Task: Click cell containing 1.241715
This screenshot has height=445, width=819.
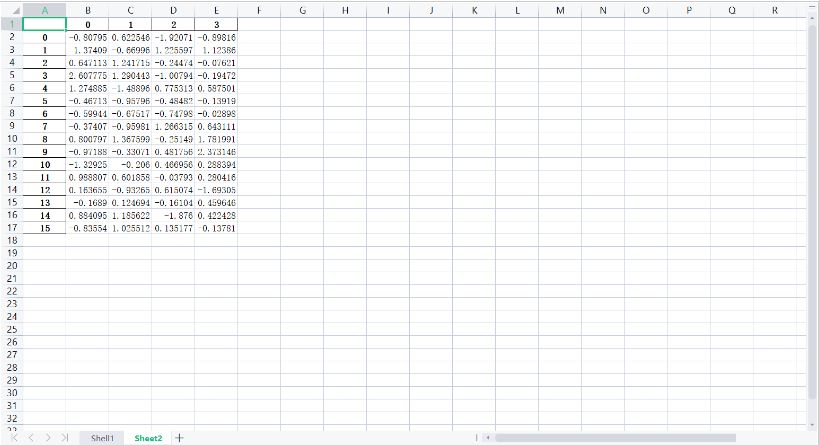Action: click(130, 63)
